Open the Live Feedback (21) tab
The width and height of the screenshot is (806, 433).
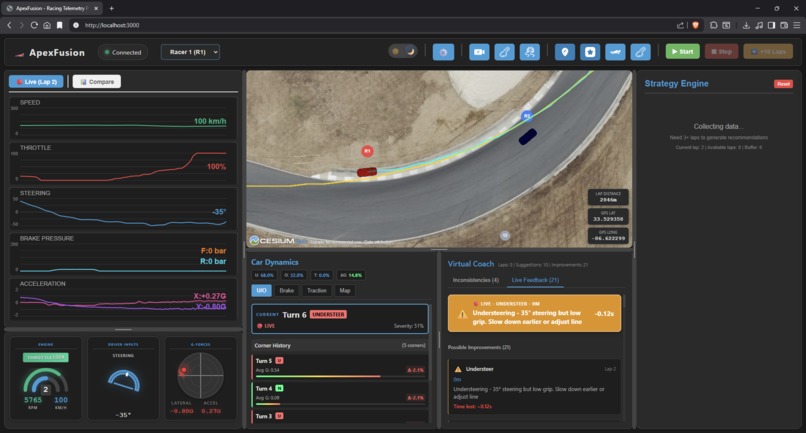(535, 280)
